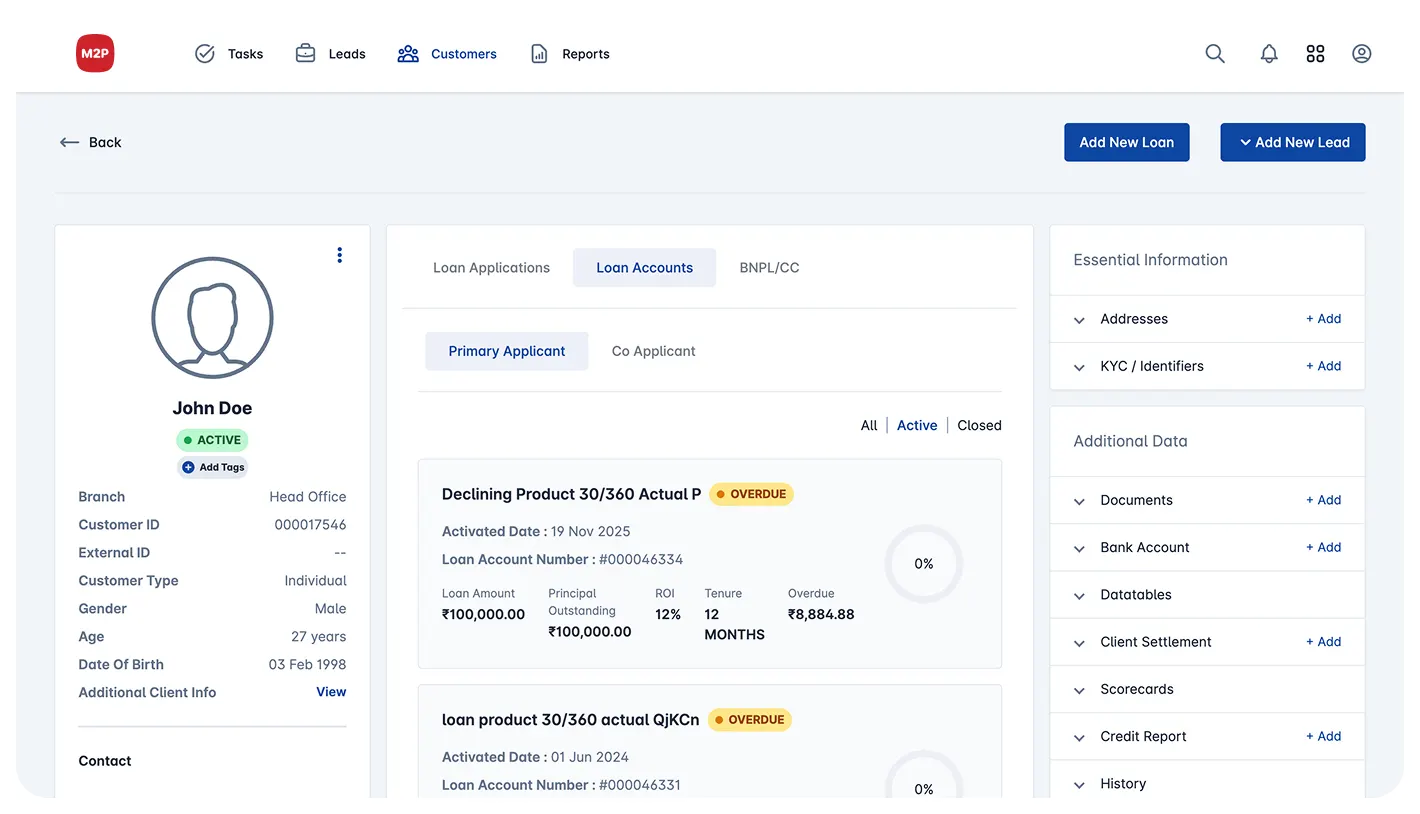View Additional Client Info
Screen dimensions: 1420x814
tap(331, 692)
